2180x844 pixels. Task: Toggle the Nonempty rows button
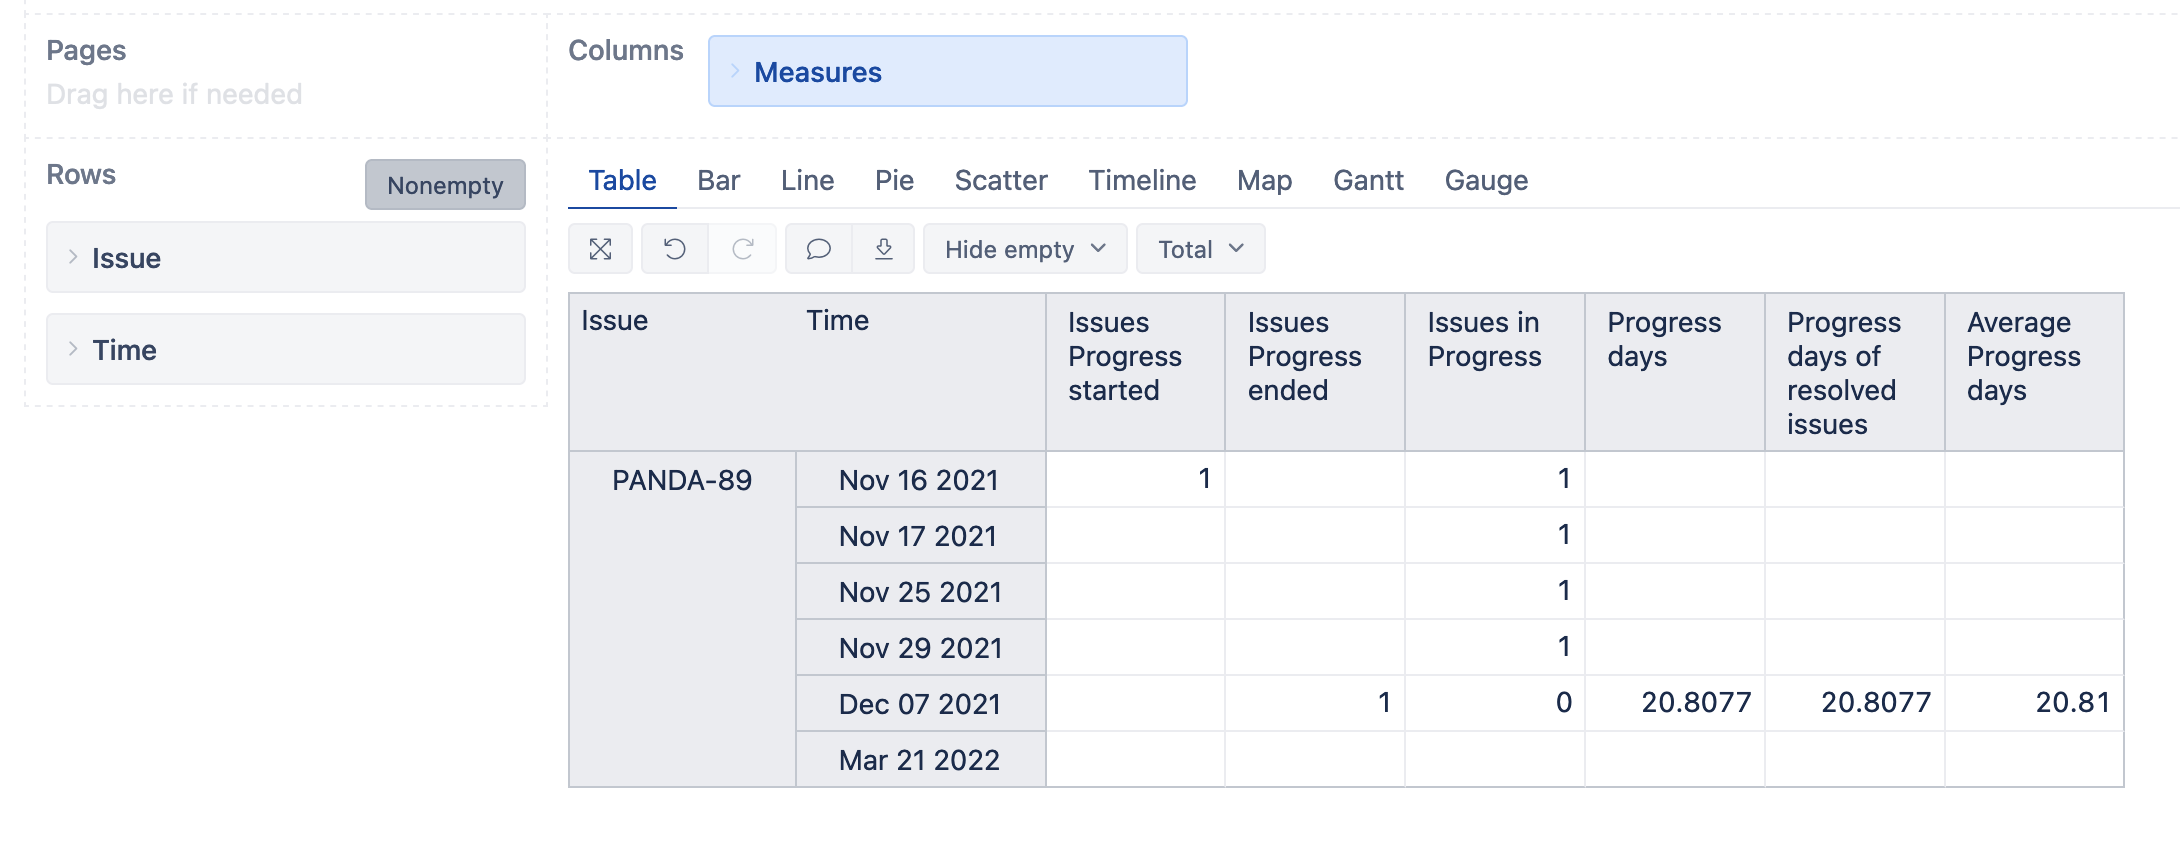click(445, 185)
